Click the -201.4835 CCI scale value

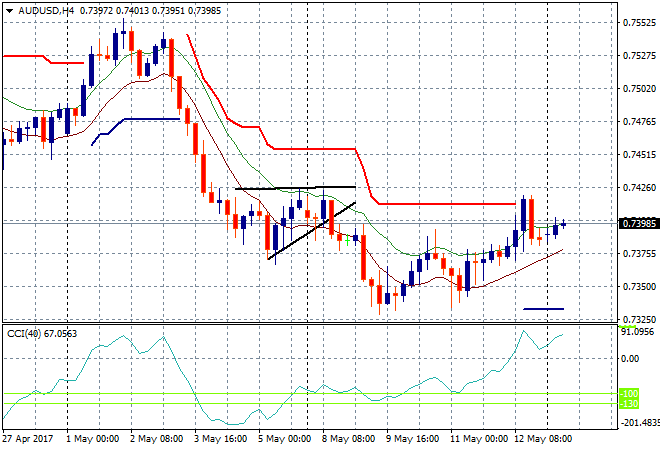[x=639, y=422]
